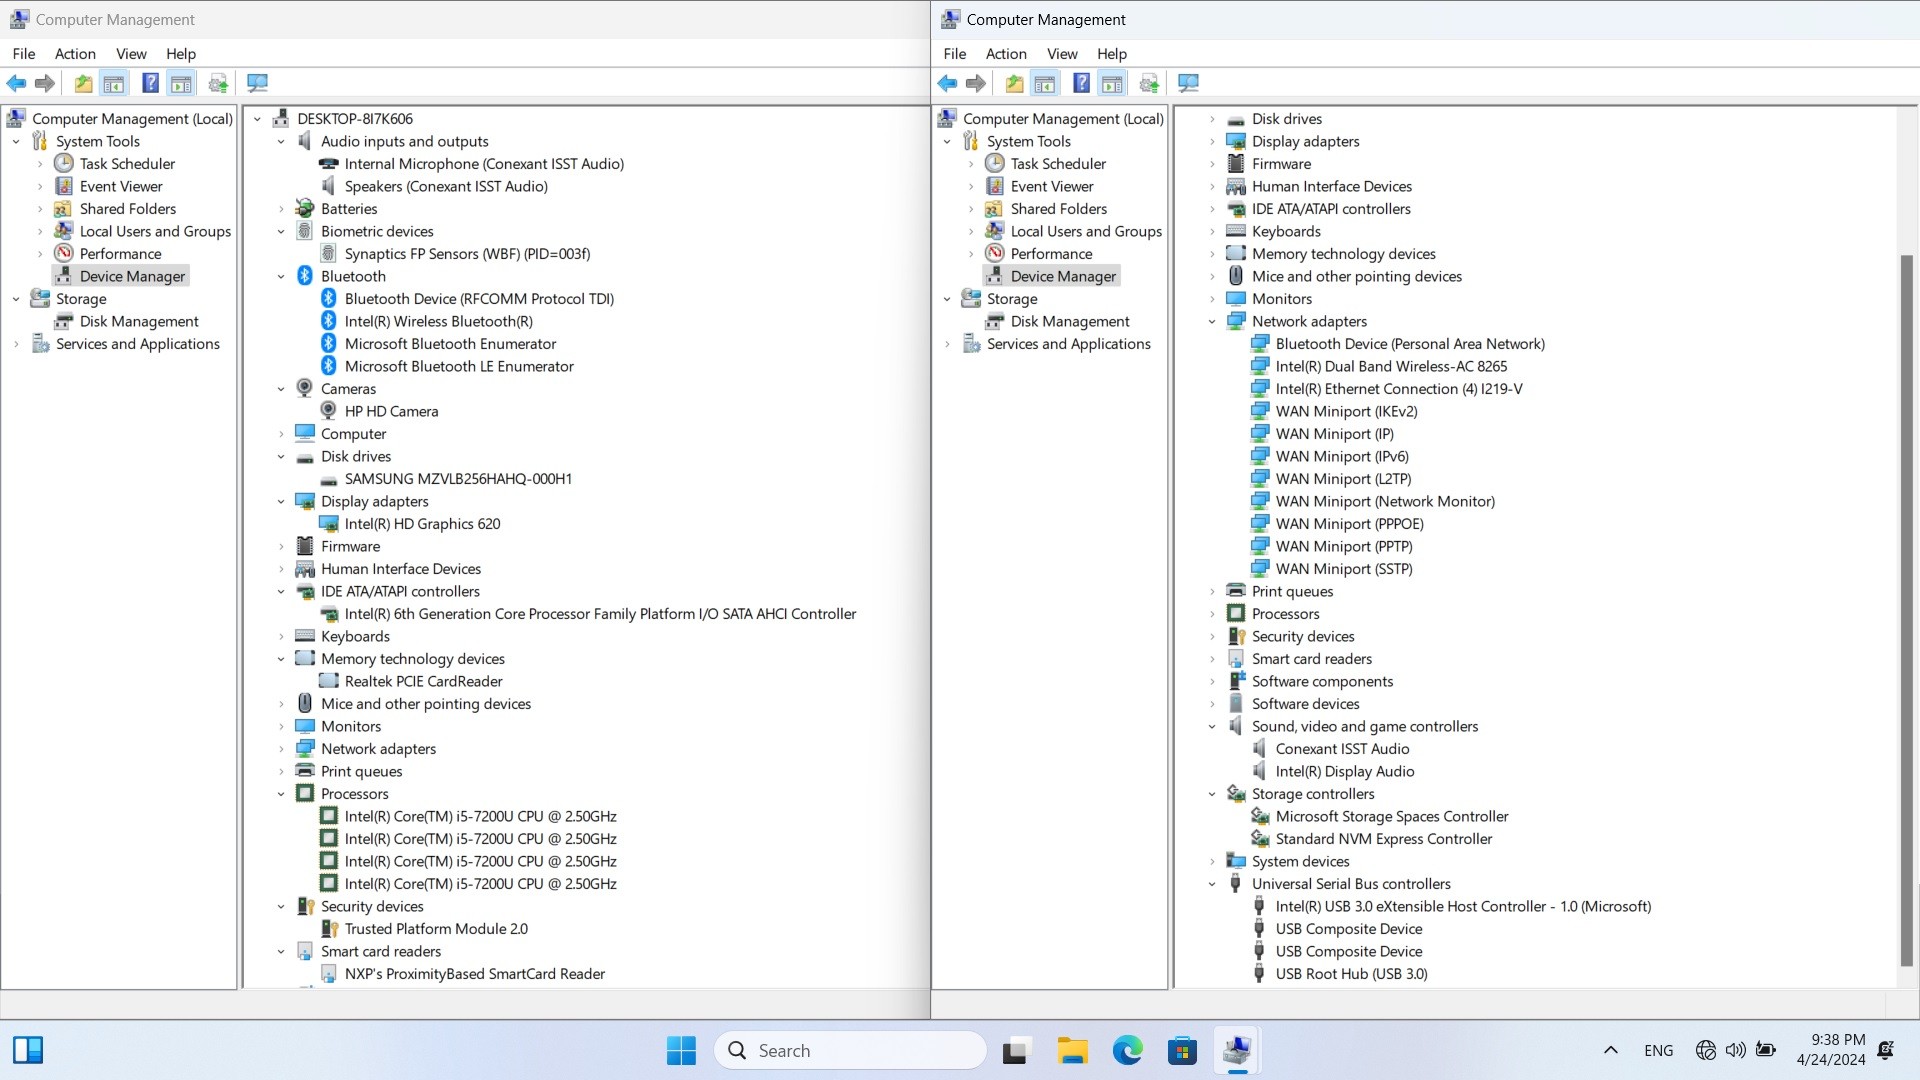Open Microsoft Edge from taskbar
The height and width of the screenshot is (1080, 1920).
[1127, 1050]
